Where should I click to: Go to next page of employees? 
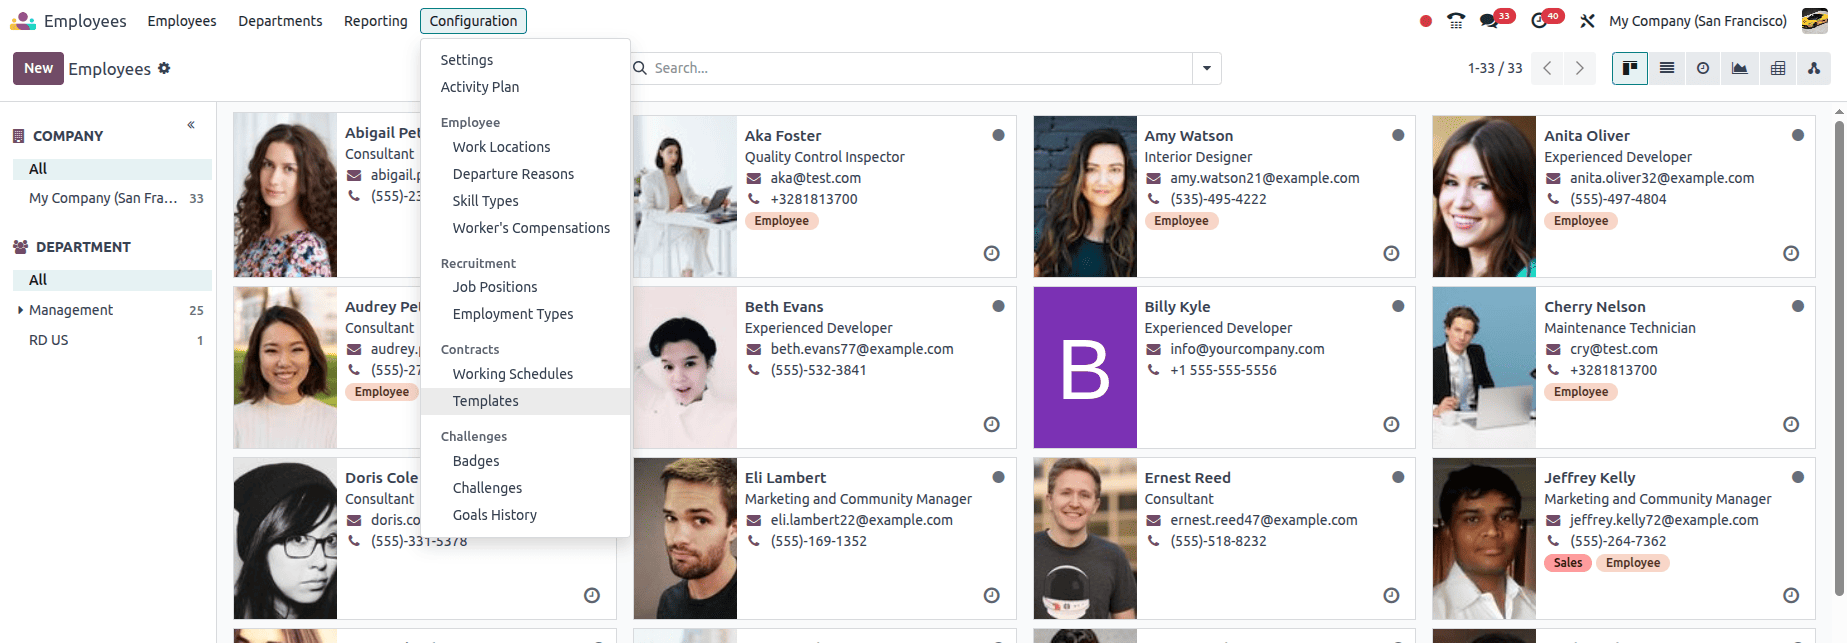[x=1579, y=68]
